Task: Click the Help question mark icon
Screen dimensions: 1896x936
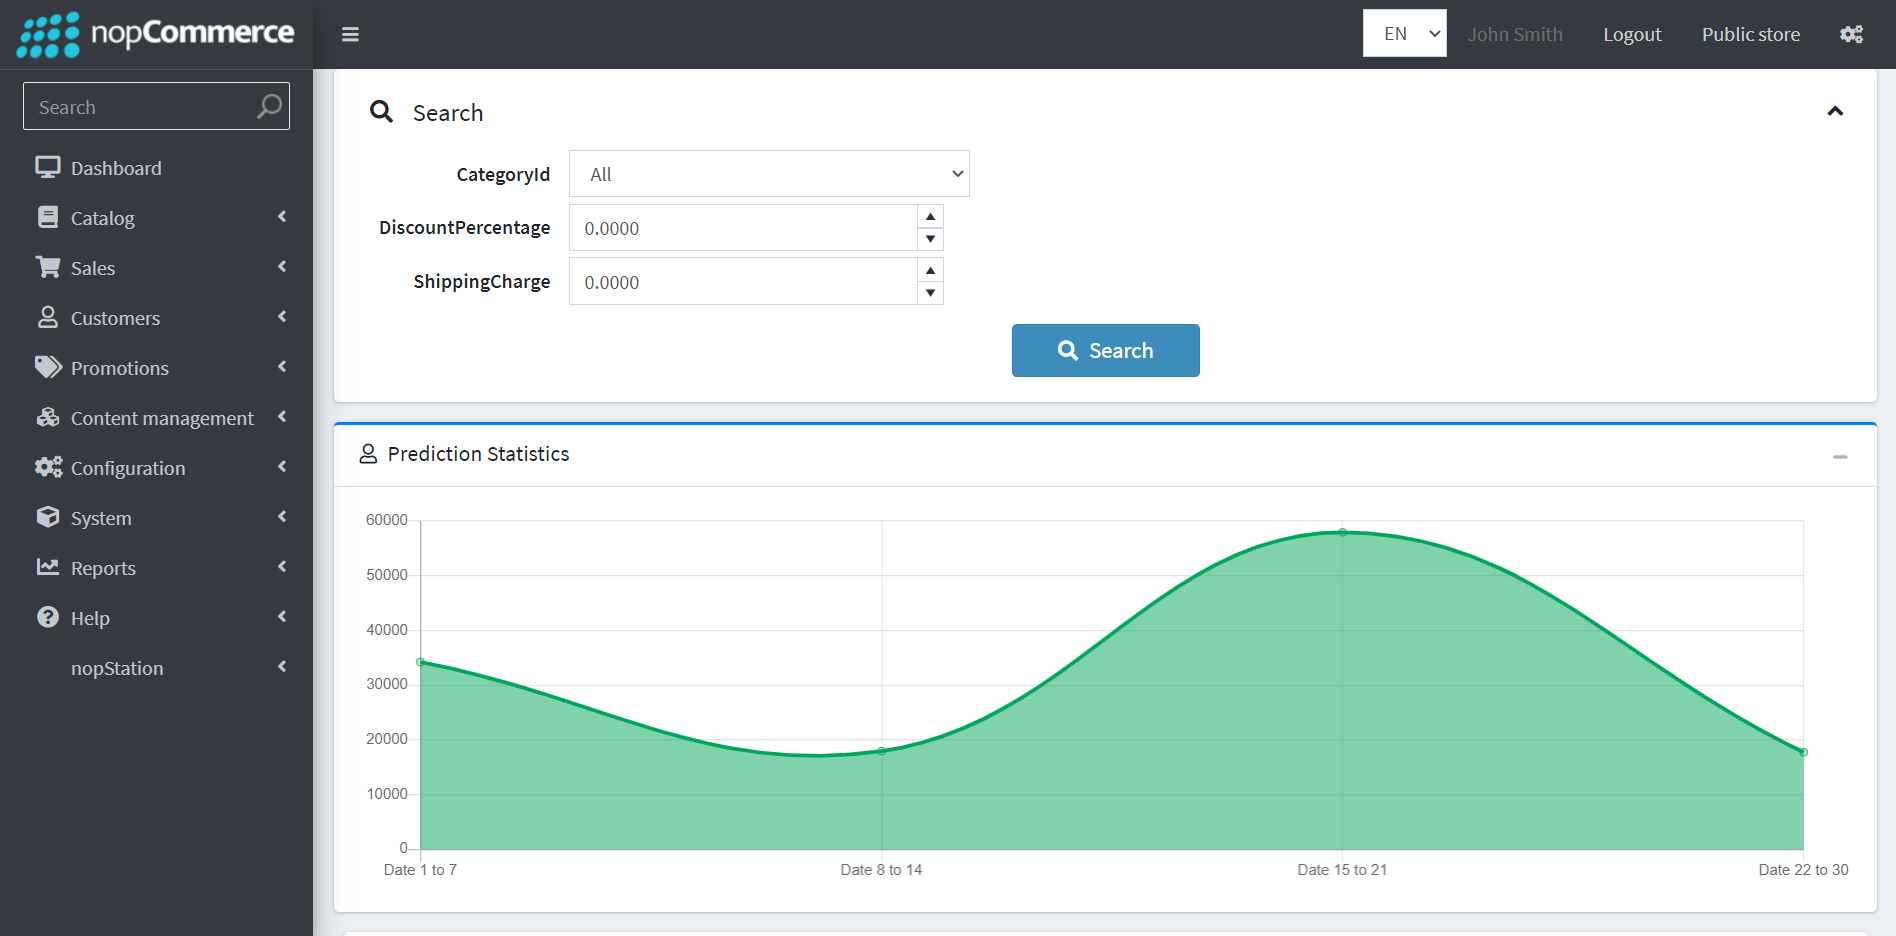Action: tap(47, 617)
